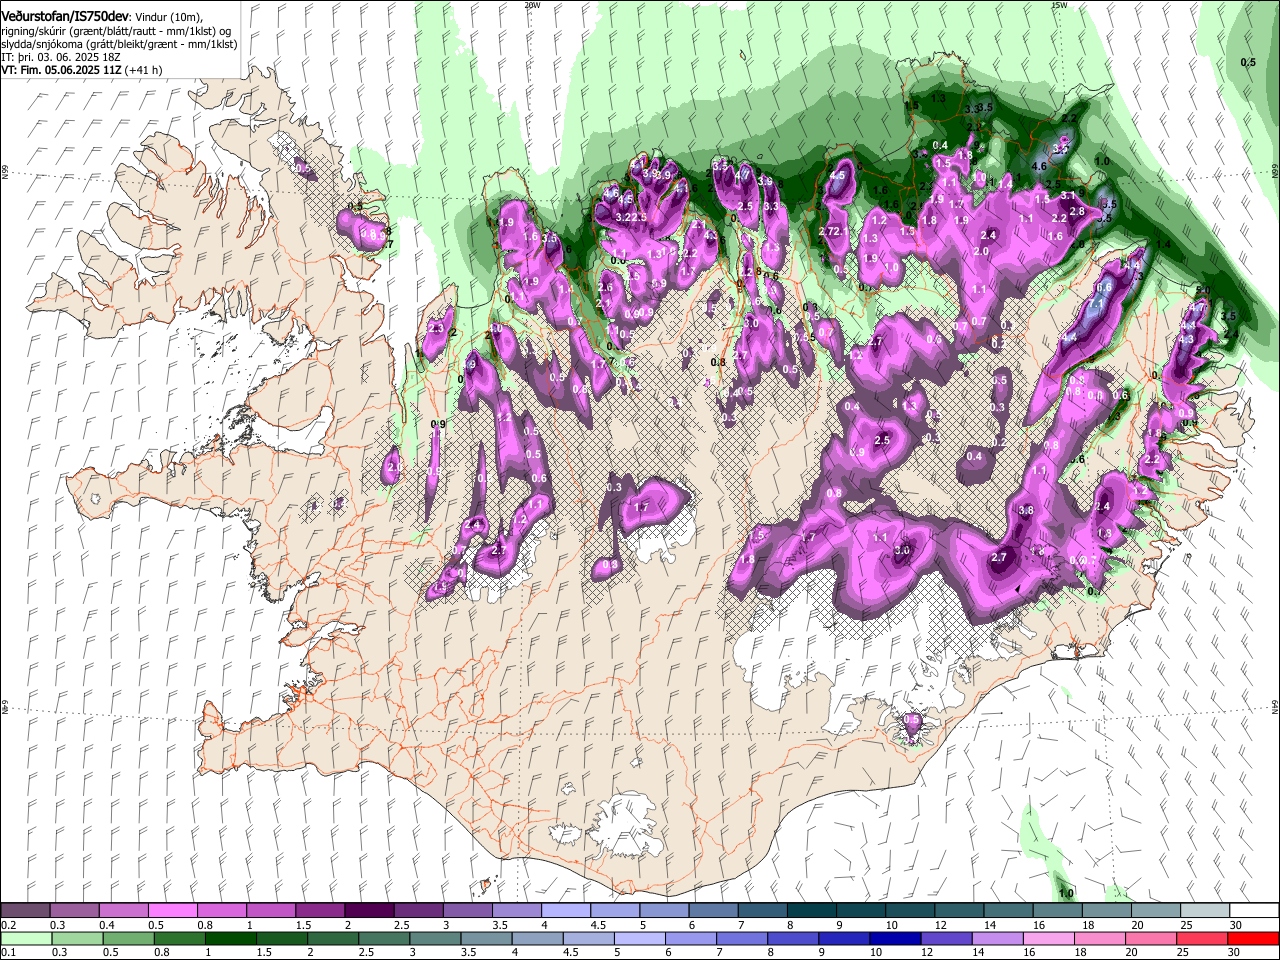Pick the slate blue swatch labelled 6 in the top row
The image size is (1280, 960).
pos(713,910)
